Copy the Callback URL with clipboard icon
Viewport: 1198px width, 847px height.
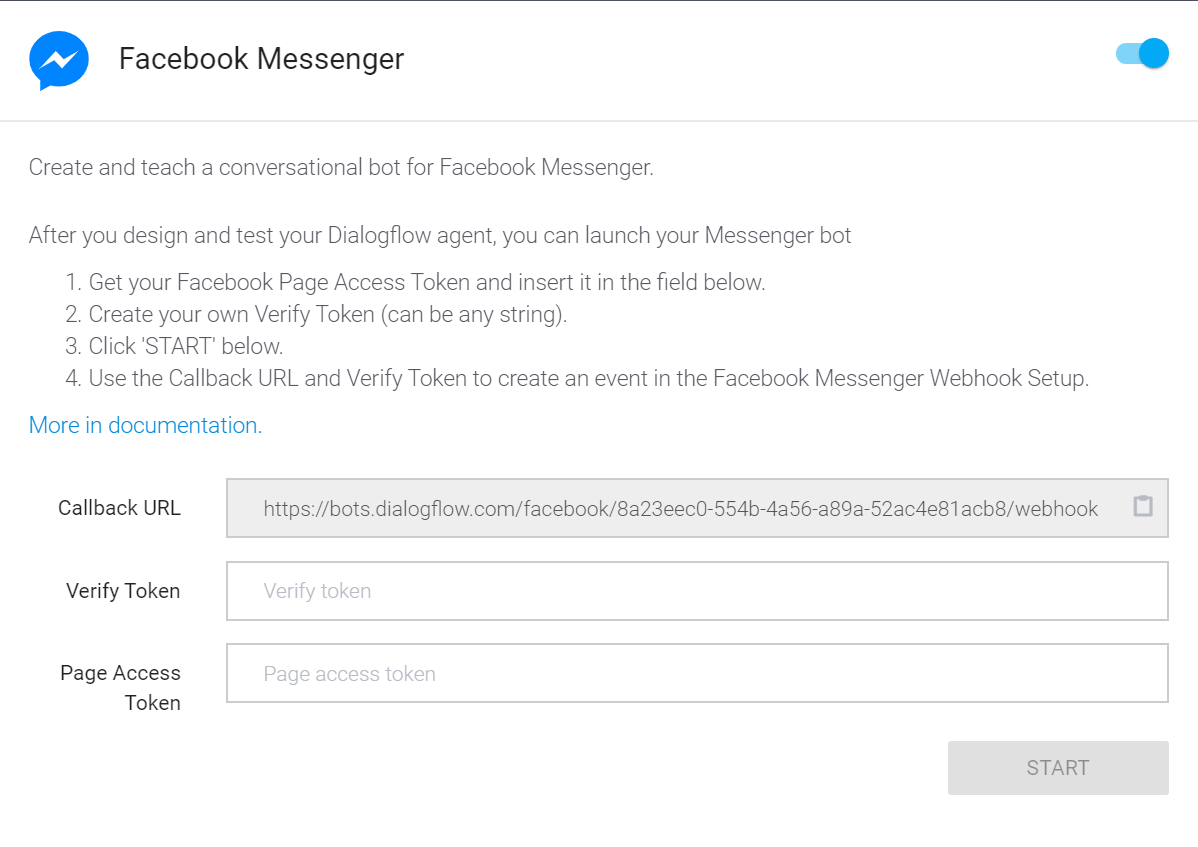1143,506
